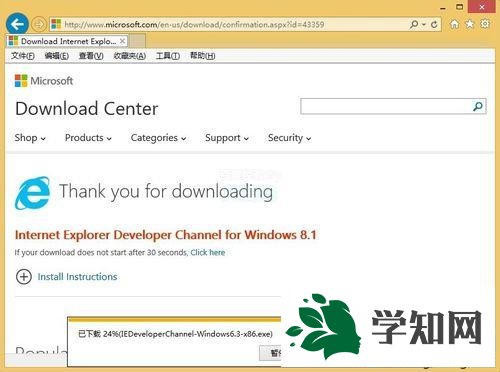
Task: Click Internet Explorer Developer Channel for Windows 8.1 heading
Action: [x=165, y=235]
